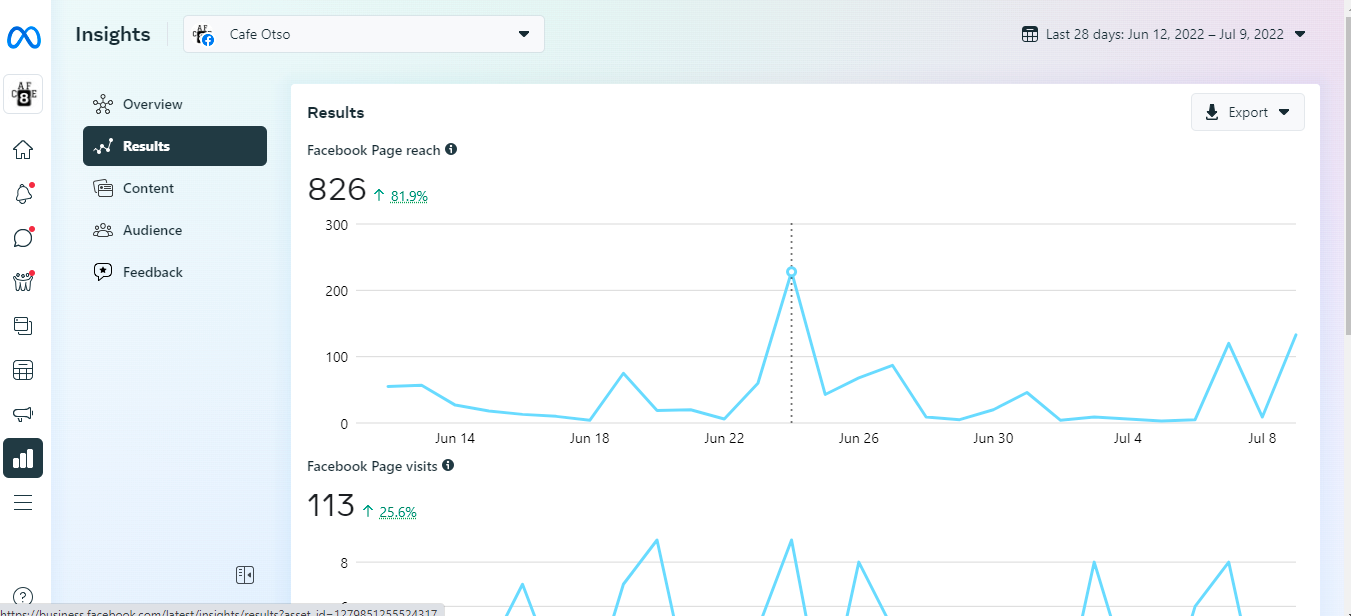Viewport: 1351px width, 616px height.
Task: Click info icon beside Facebook Page visits
Action: click(448, 466)
